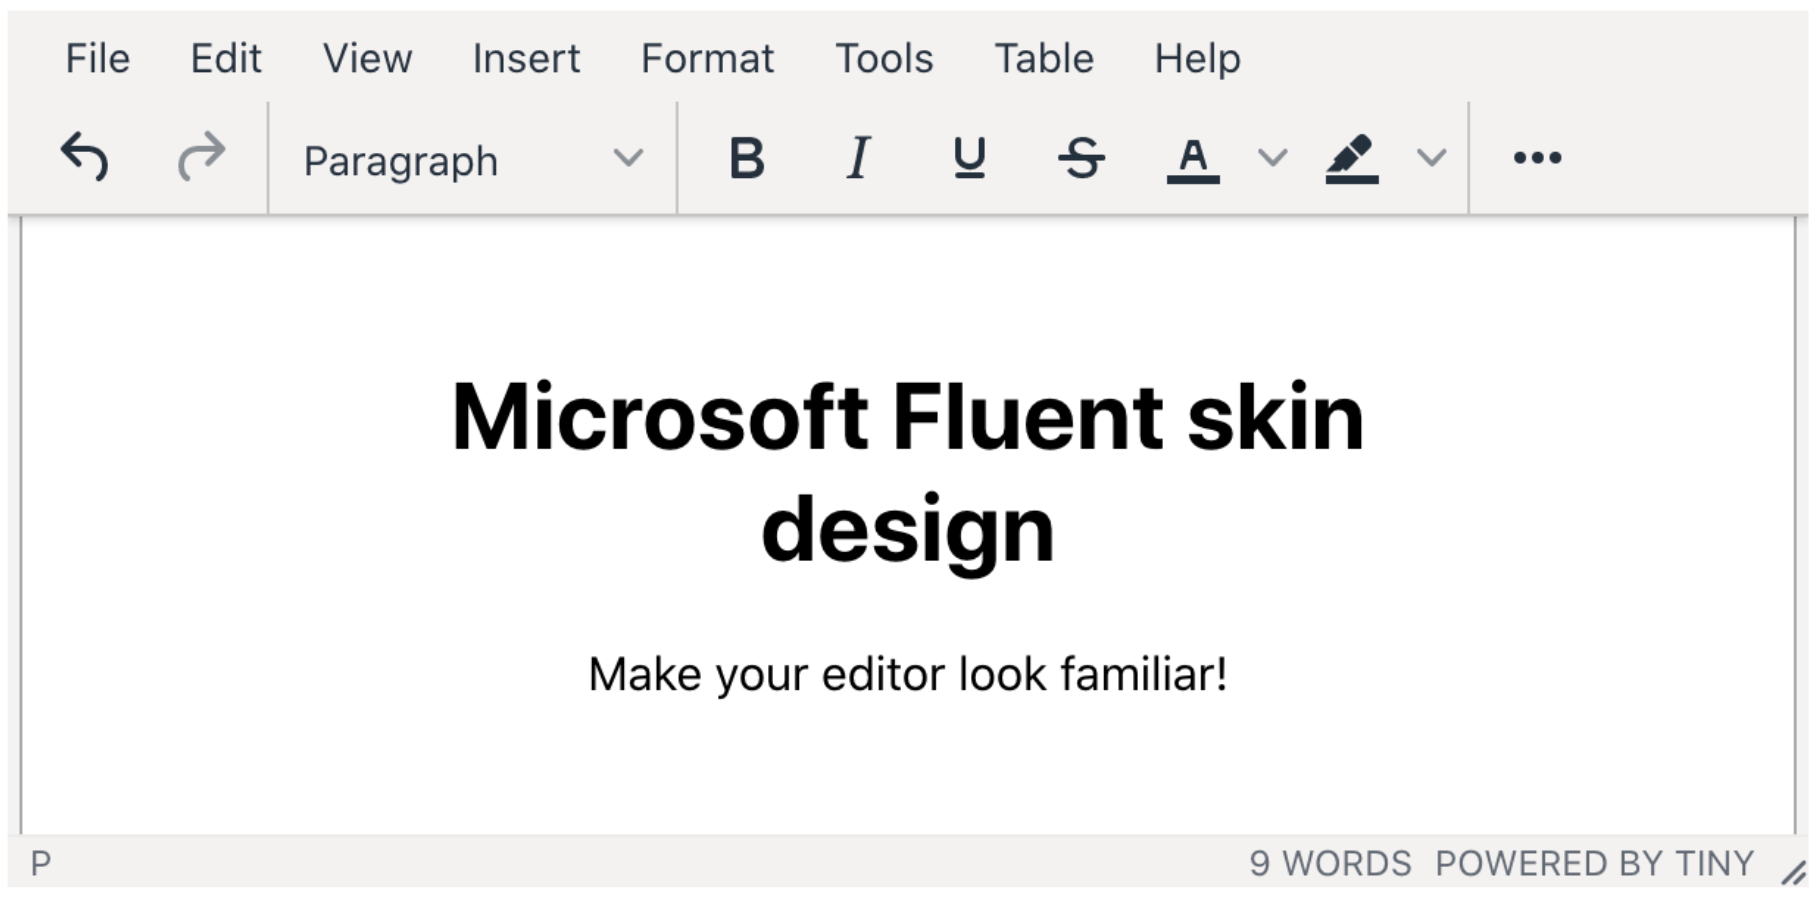Toggle Underline formatting
This screenshot has width=1820, height=902.
pyautogui.click(x=969, y=158)
